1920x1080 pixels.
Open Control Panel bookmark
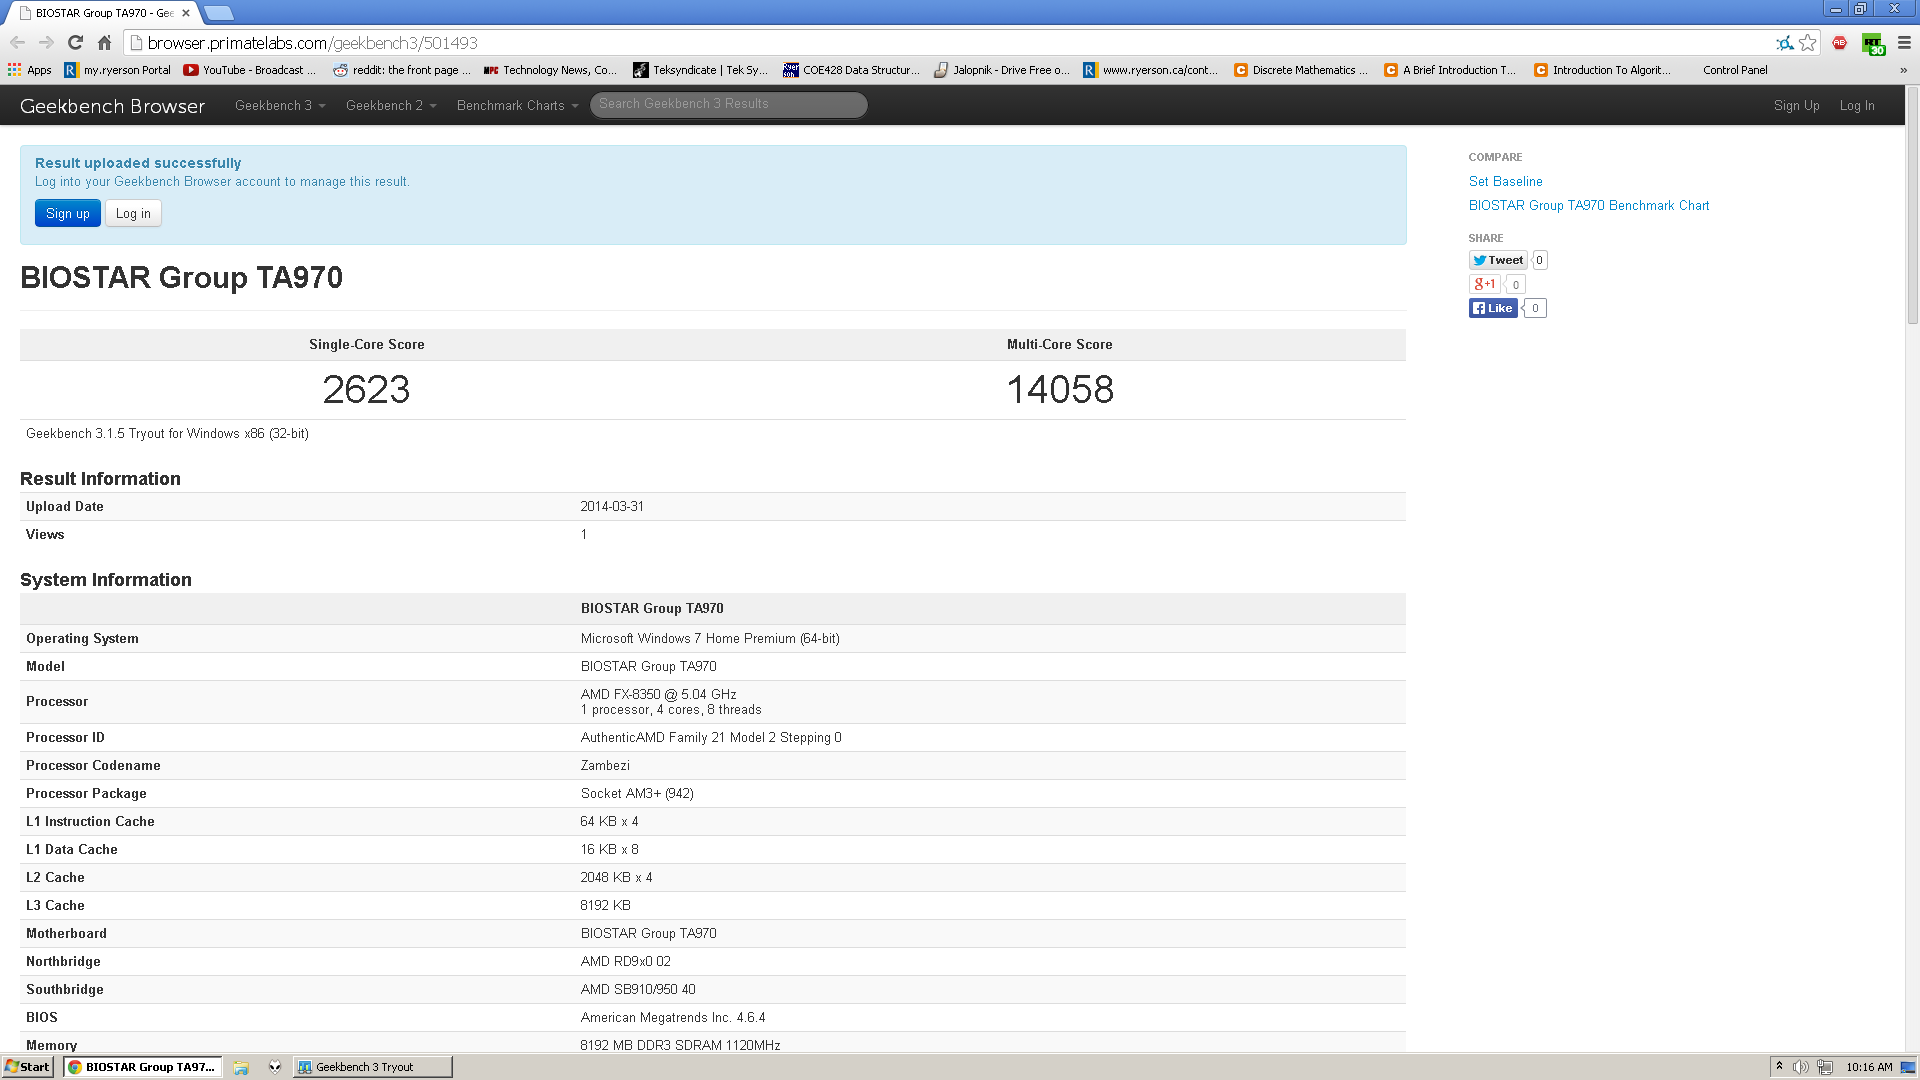(1735, 70)
